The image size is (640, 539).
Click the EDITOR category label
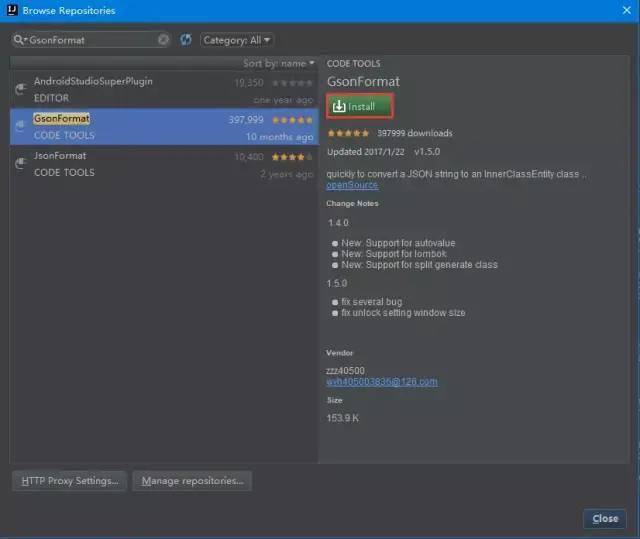click(51, 98)
